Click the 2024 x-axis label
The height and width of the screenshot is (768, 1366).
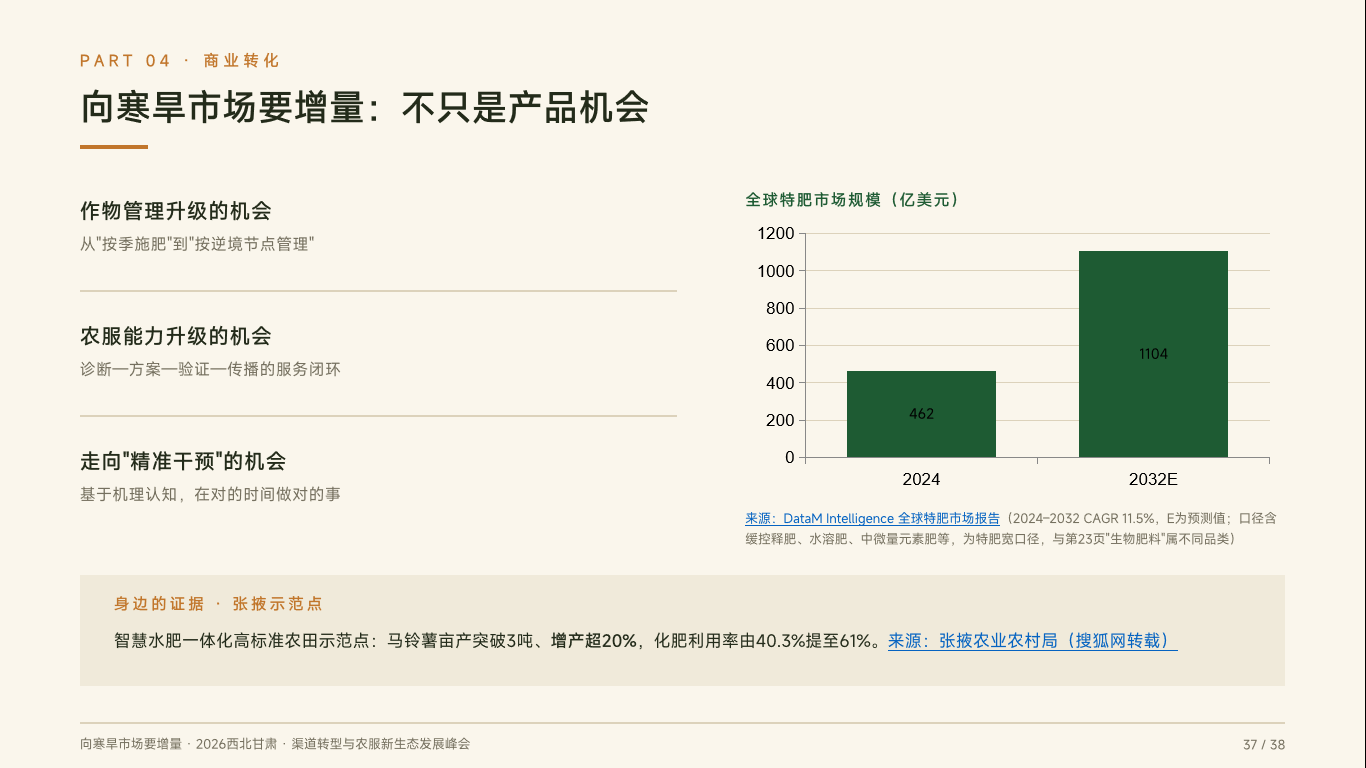pos(921,479)
